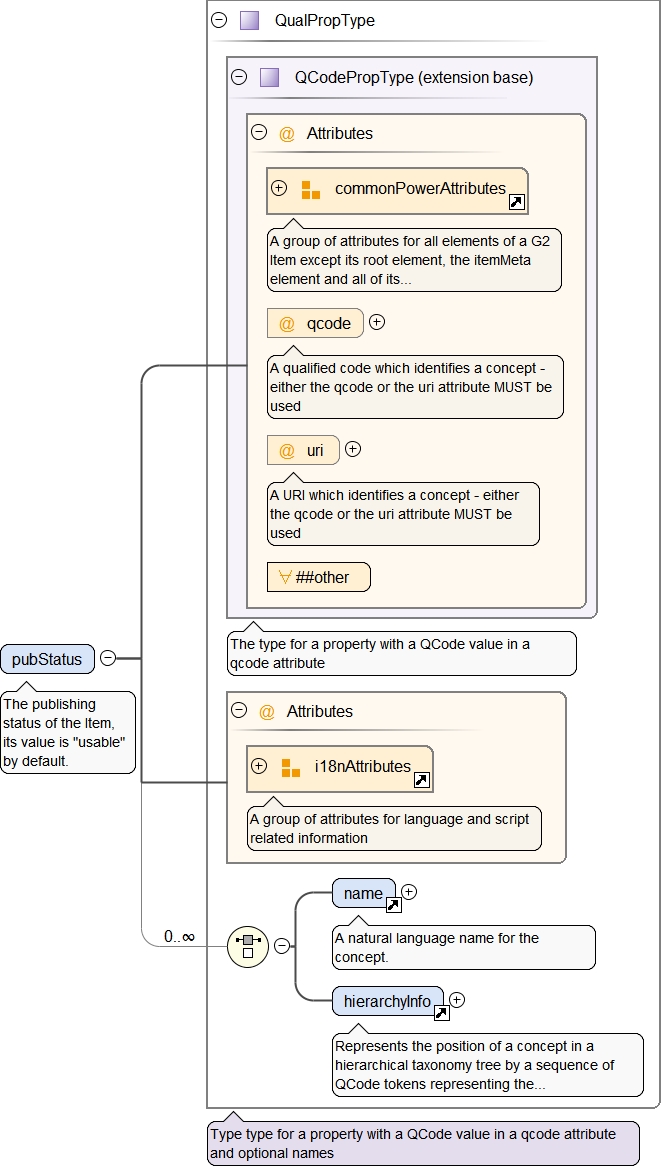Select the pubStatus element box
Viewport: 662px width, 1169px height.
click(48, 659)
